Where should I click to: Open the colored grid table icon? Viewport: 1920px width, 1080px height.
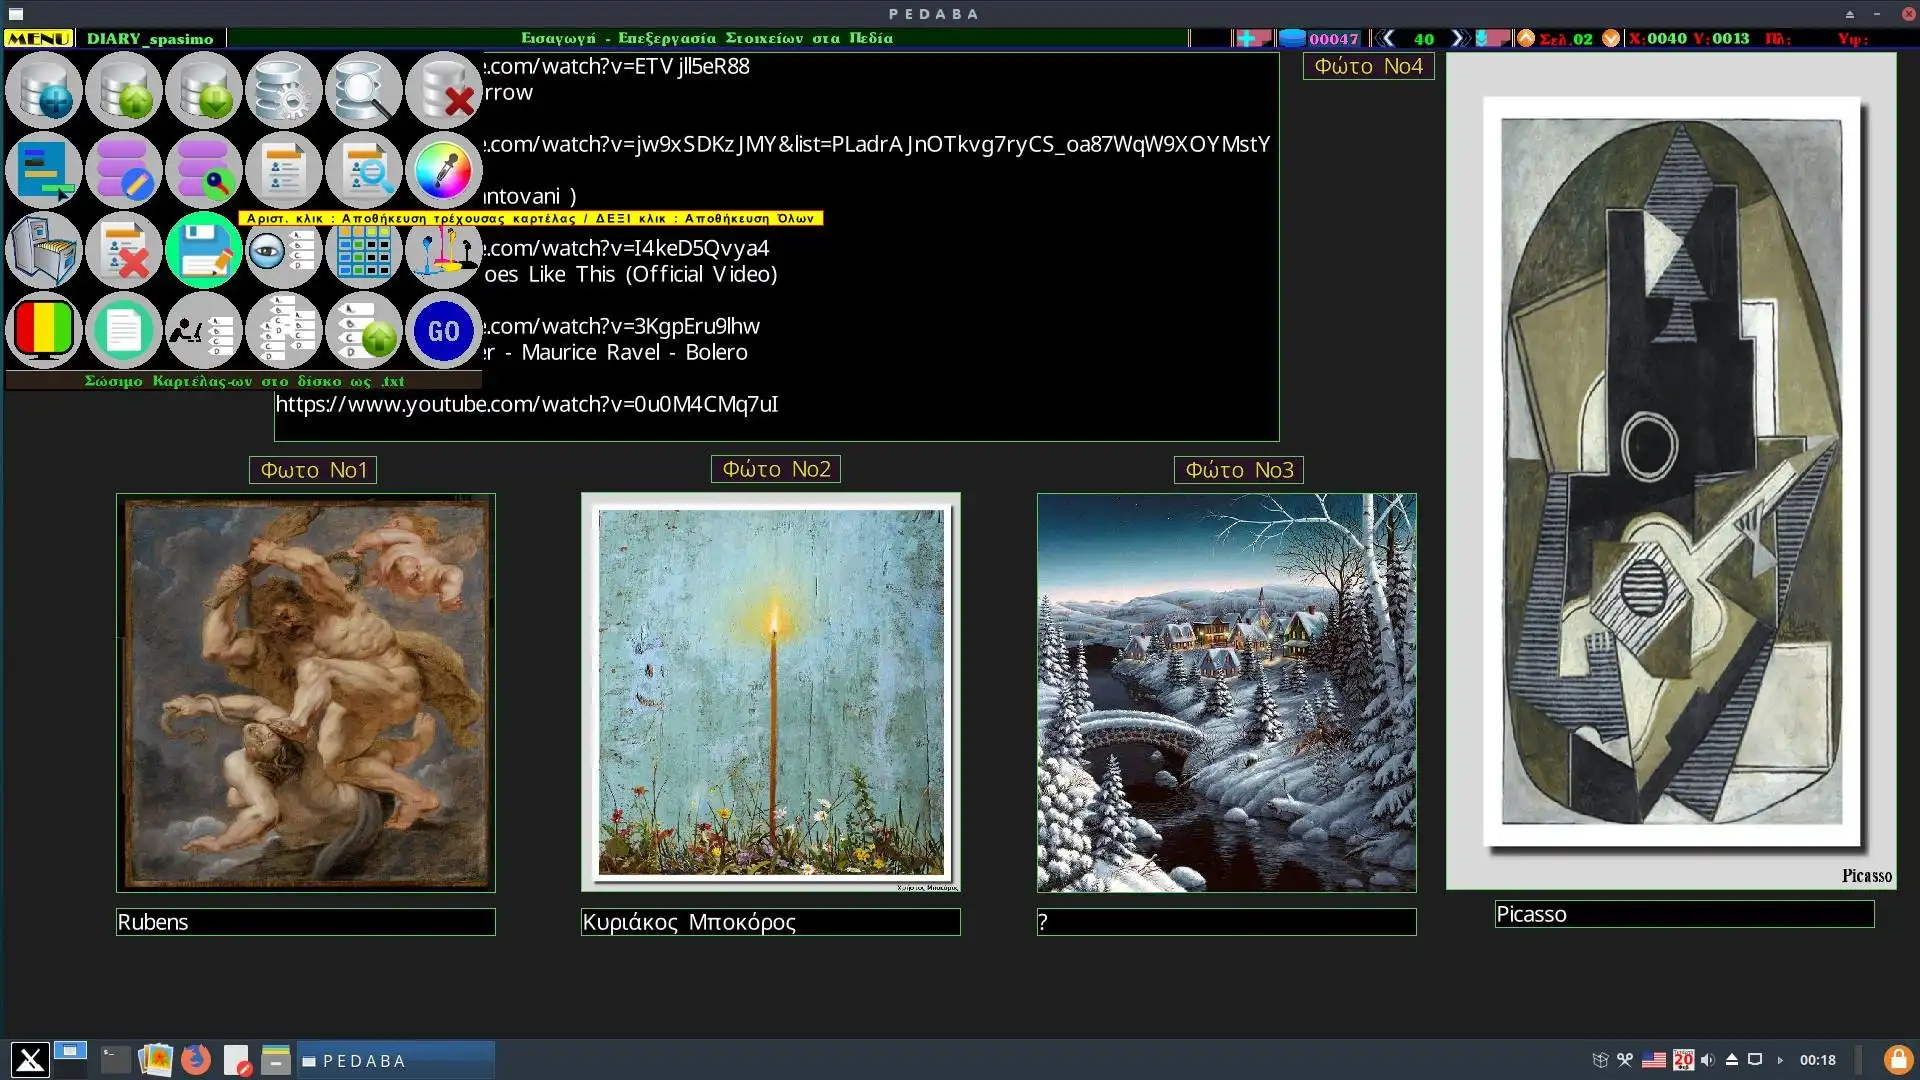click(363, 251)
